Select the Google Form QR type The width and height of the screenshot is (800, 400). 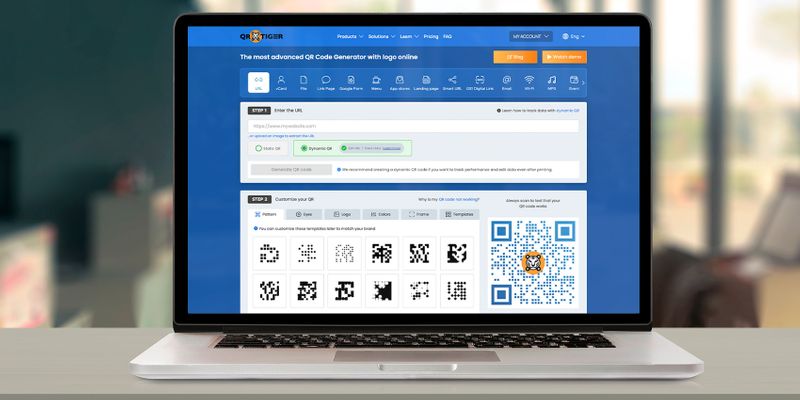(351, 83)
